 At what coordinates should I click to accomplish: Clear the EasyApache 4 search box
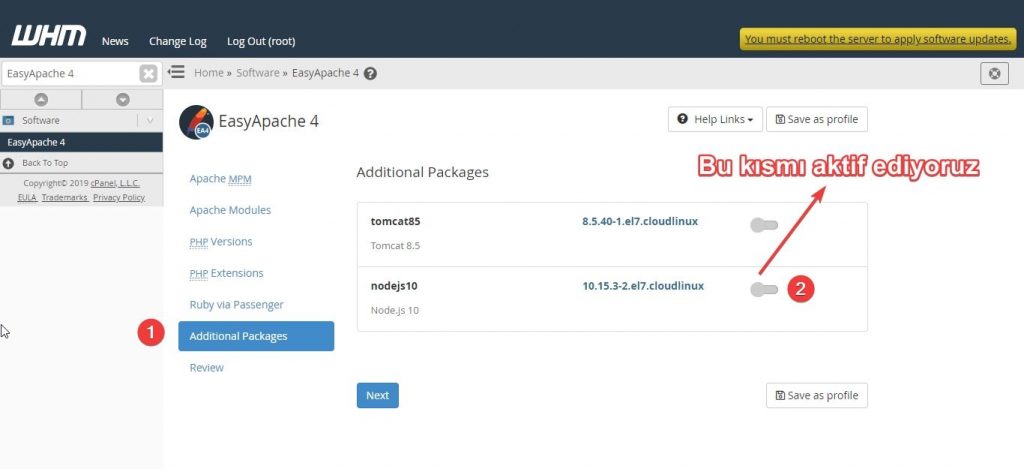(x=148, y=74)
